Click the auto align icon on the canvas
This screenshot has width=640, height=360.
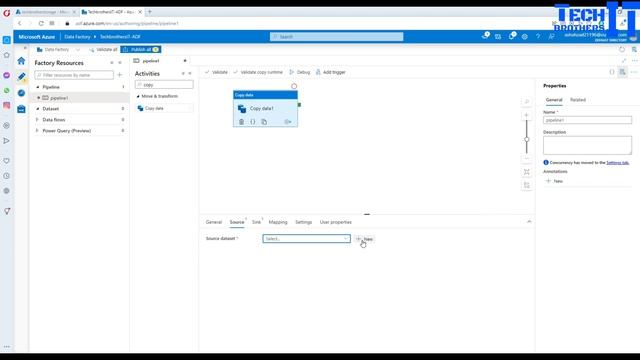point(527,185)
